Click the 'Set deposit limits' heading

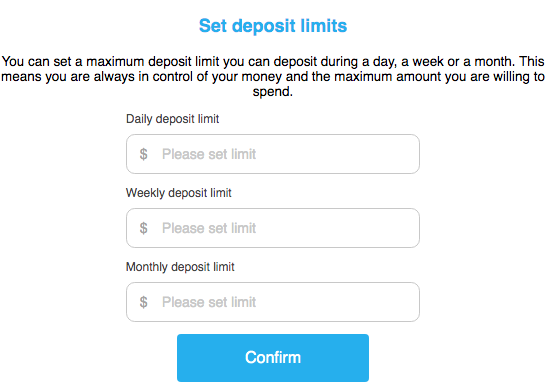[x=273, y=26]
